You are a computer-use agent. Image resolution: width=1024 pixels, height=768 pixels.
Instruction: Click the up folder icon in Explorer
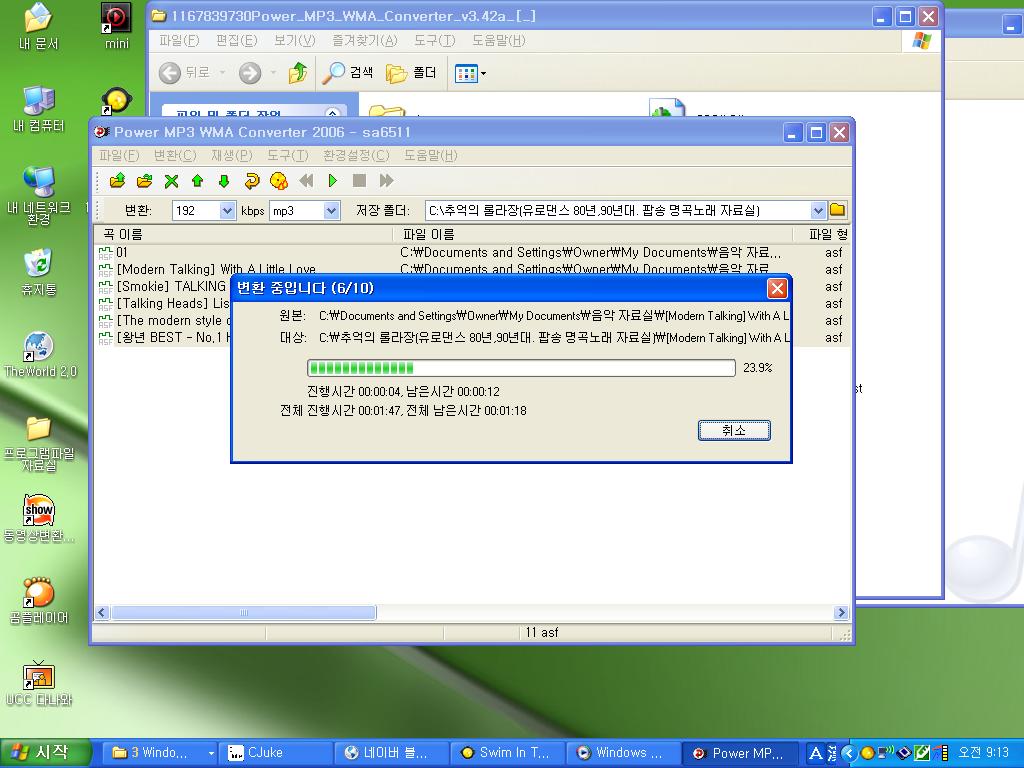(298, 72)
